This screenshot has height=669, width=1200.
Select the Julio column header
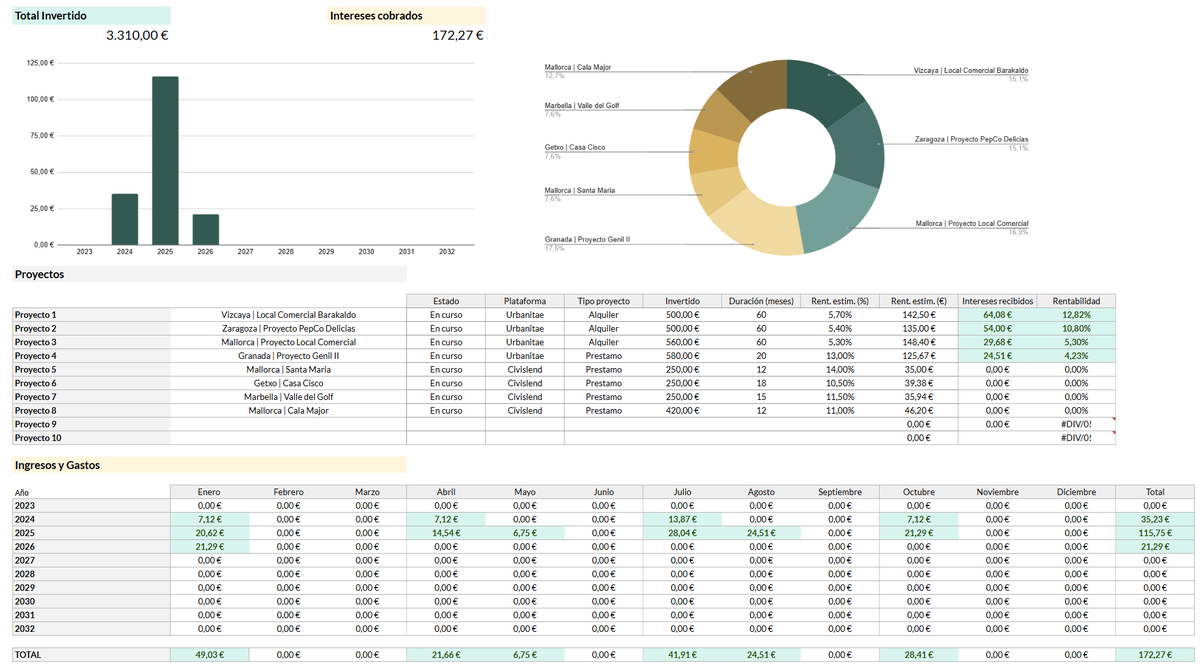coord(683,492)
